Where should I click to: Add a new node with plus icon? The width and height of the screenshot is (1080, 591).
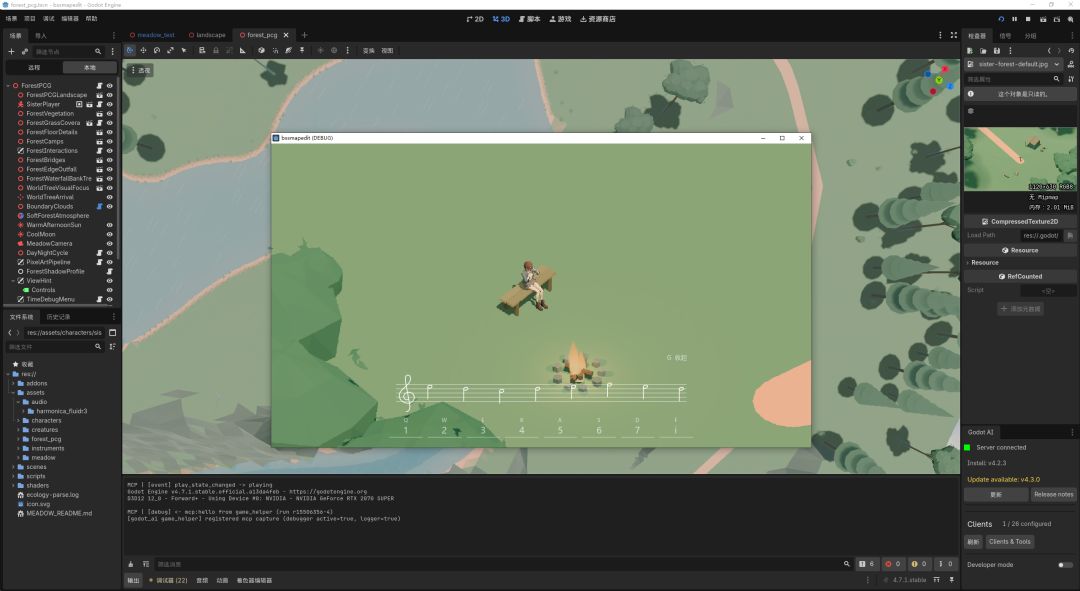11,52
